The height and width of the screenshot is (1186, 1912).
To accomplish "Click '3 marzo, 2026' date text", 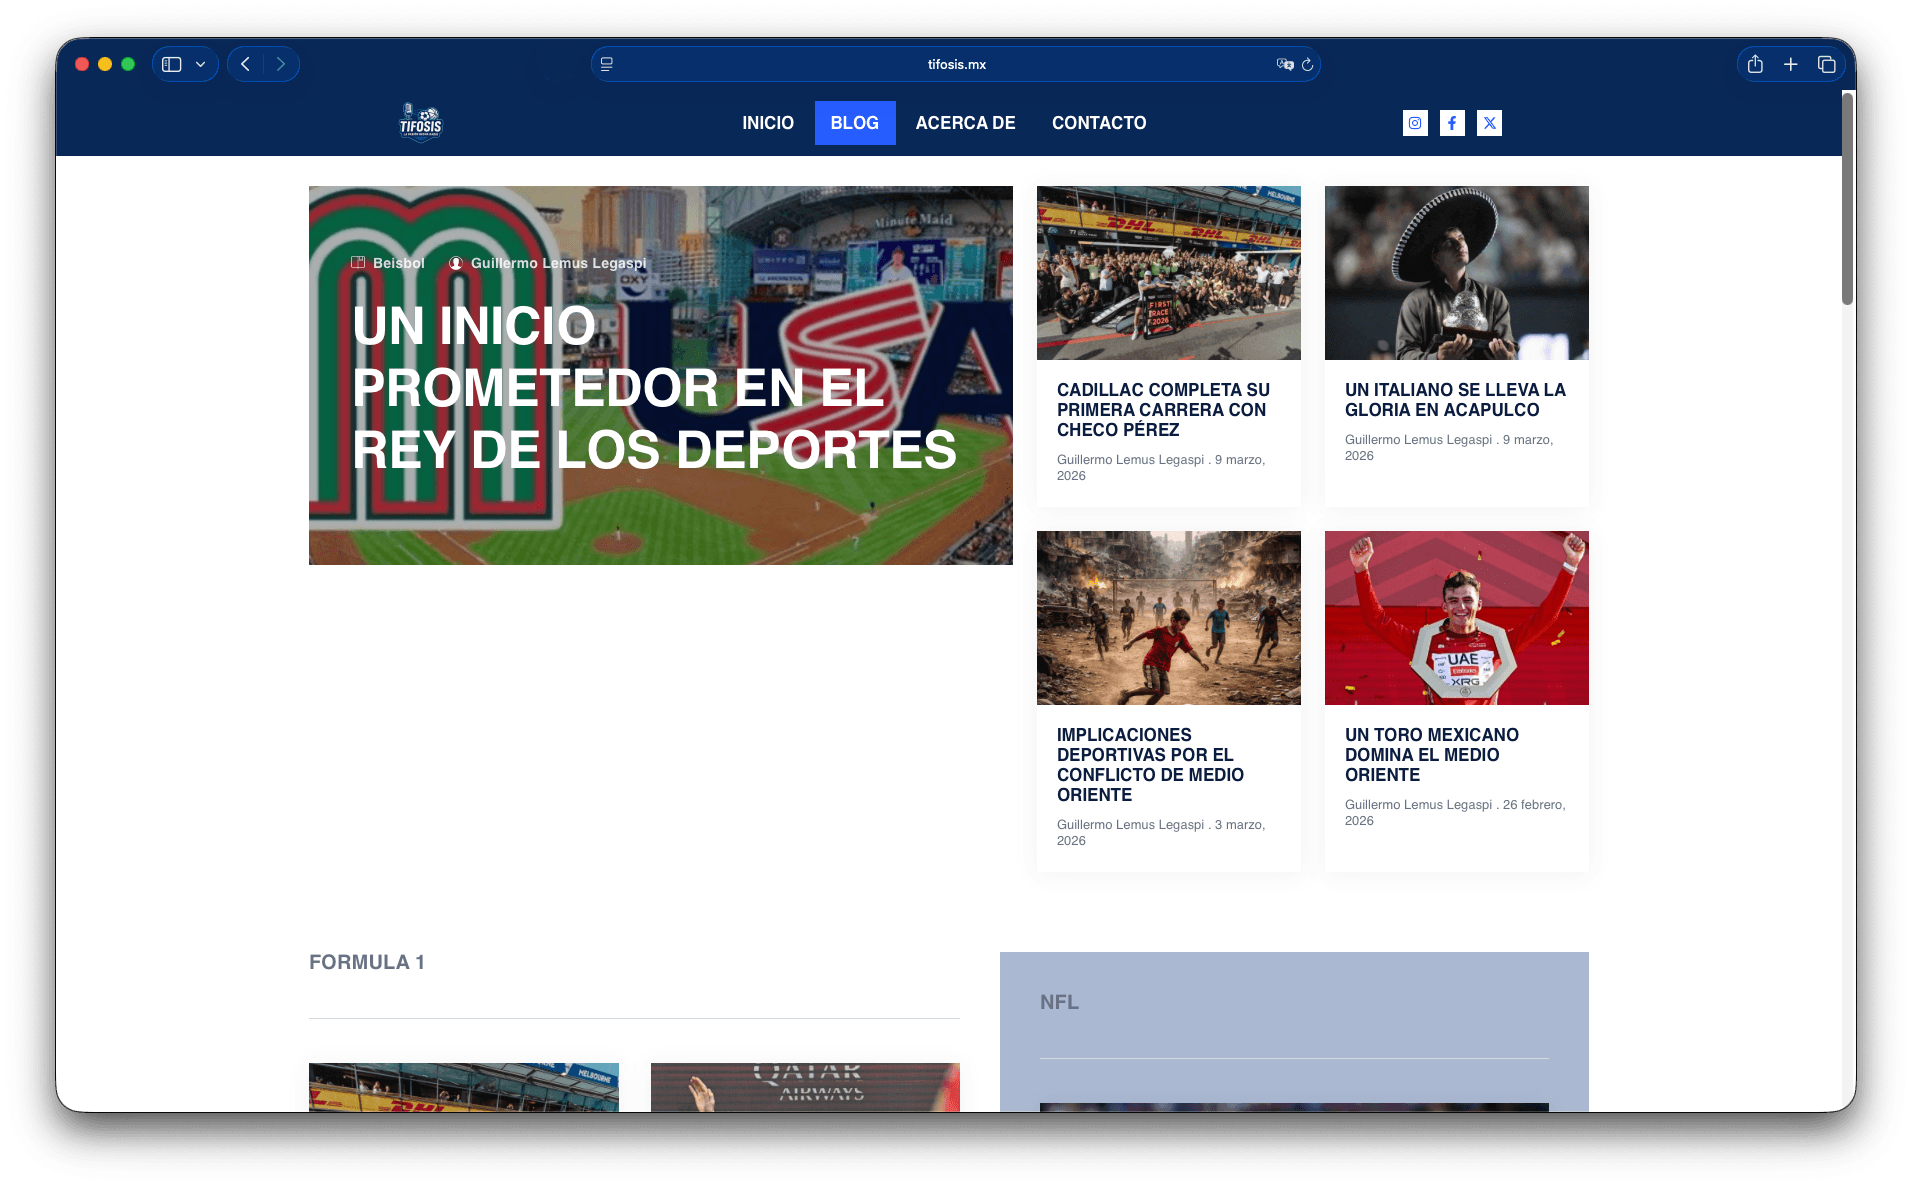I will tap(1161, 832).
